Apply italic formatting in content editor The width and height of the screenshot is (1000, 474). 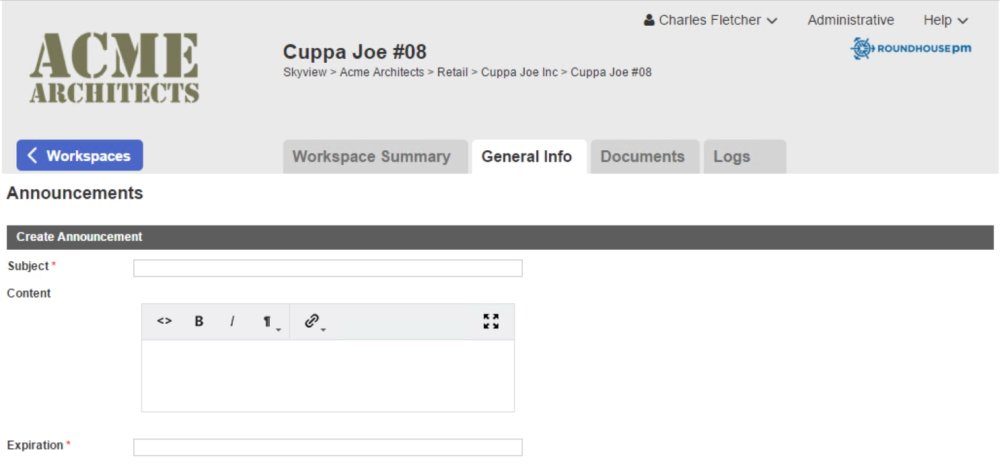click(232, 321)
